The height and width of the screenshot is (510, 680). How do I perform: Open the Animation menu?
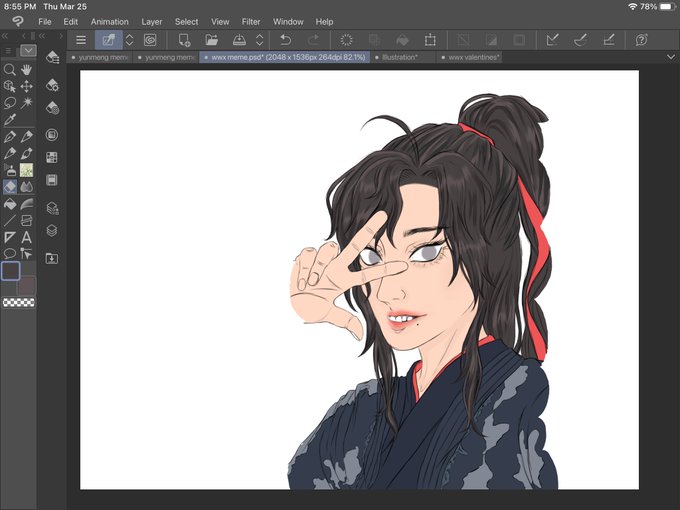[109, 22]
